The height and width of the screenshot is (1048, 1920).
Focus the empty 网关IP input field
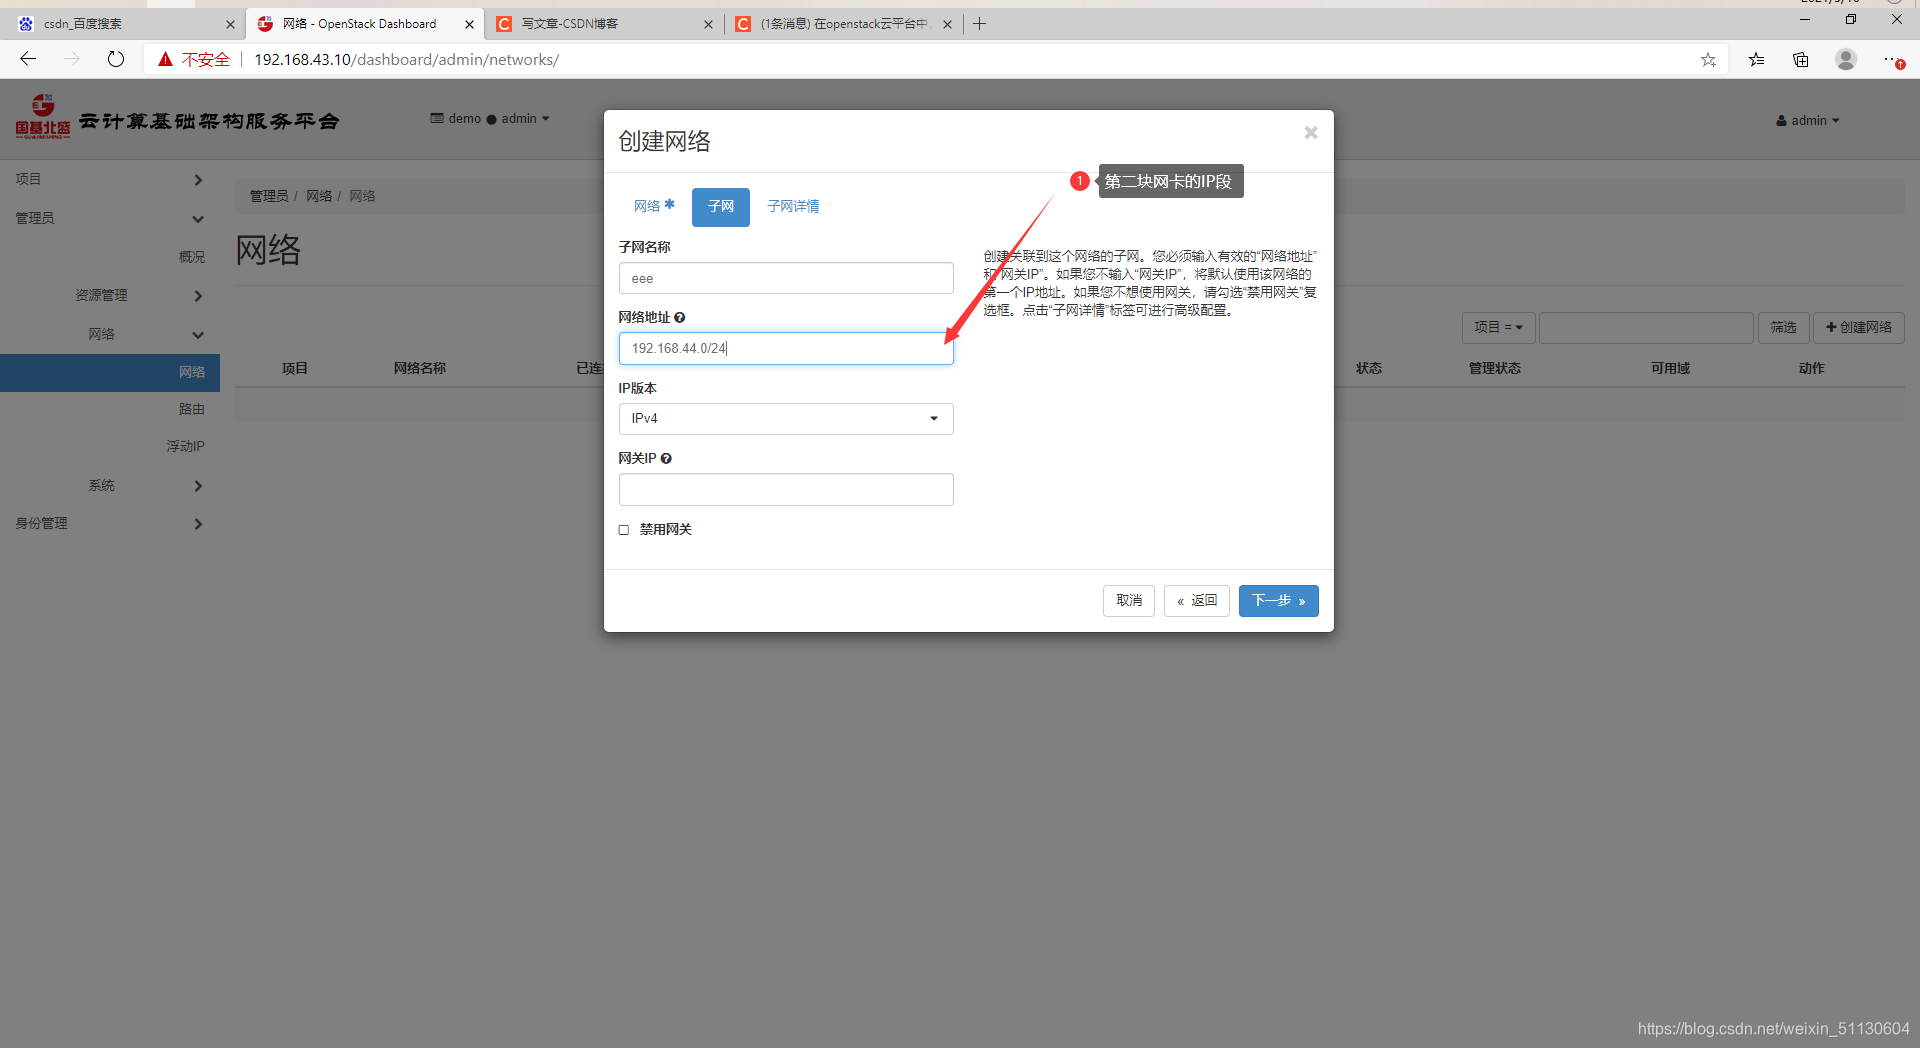tap(786, 489)
